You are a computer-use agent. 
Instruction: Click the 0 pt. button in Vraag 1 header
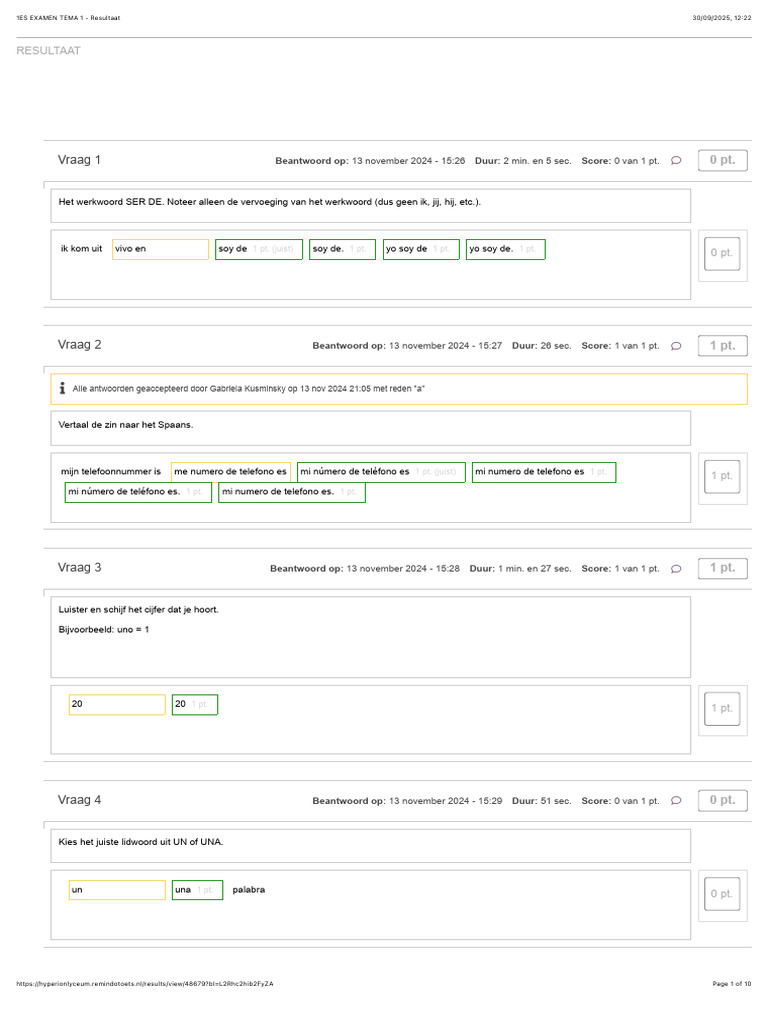[x=722, y=160]
